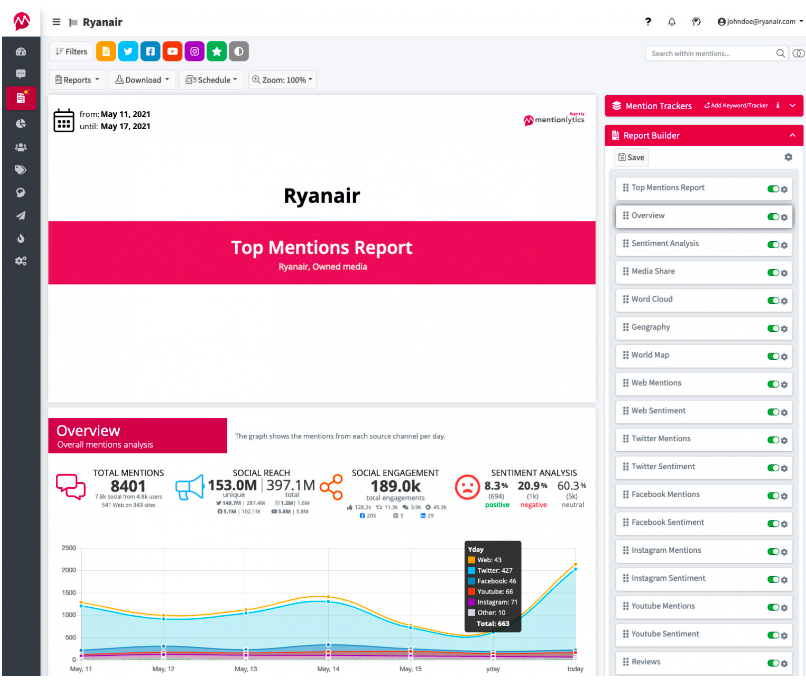The width and height of the screenshot is (806, 684).
Task: Open the Zoom: 100% dropdown
Action: tap(282, 80)
